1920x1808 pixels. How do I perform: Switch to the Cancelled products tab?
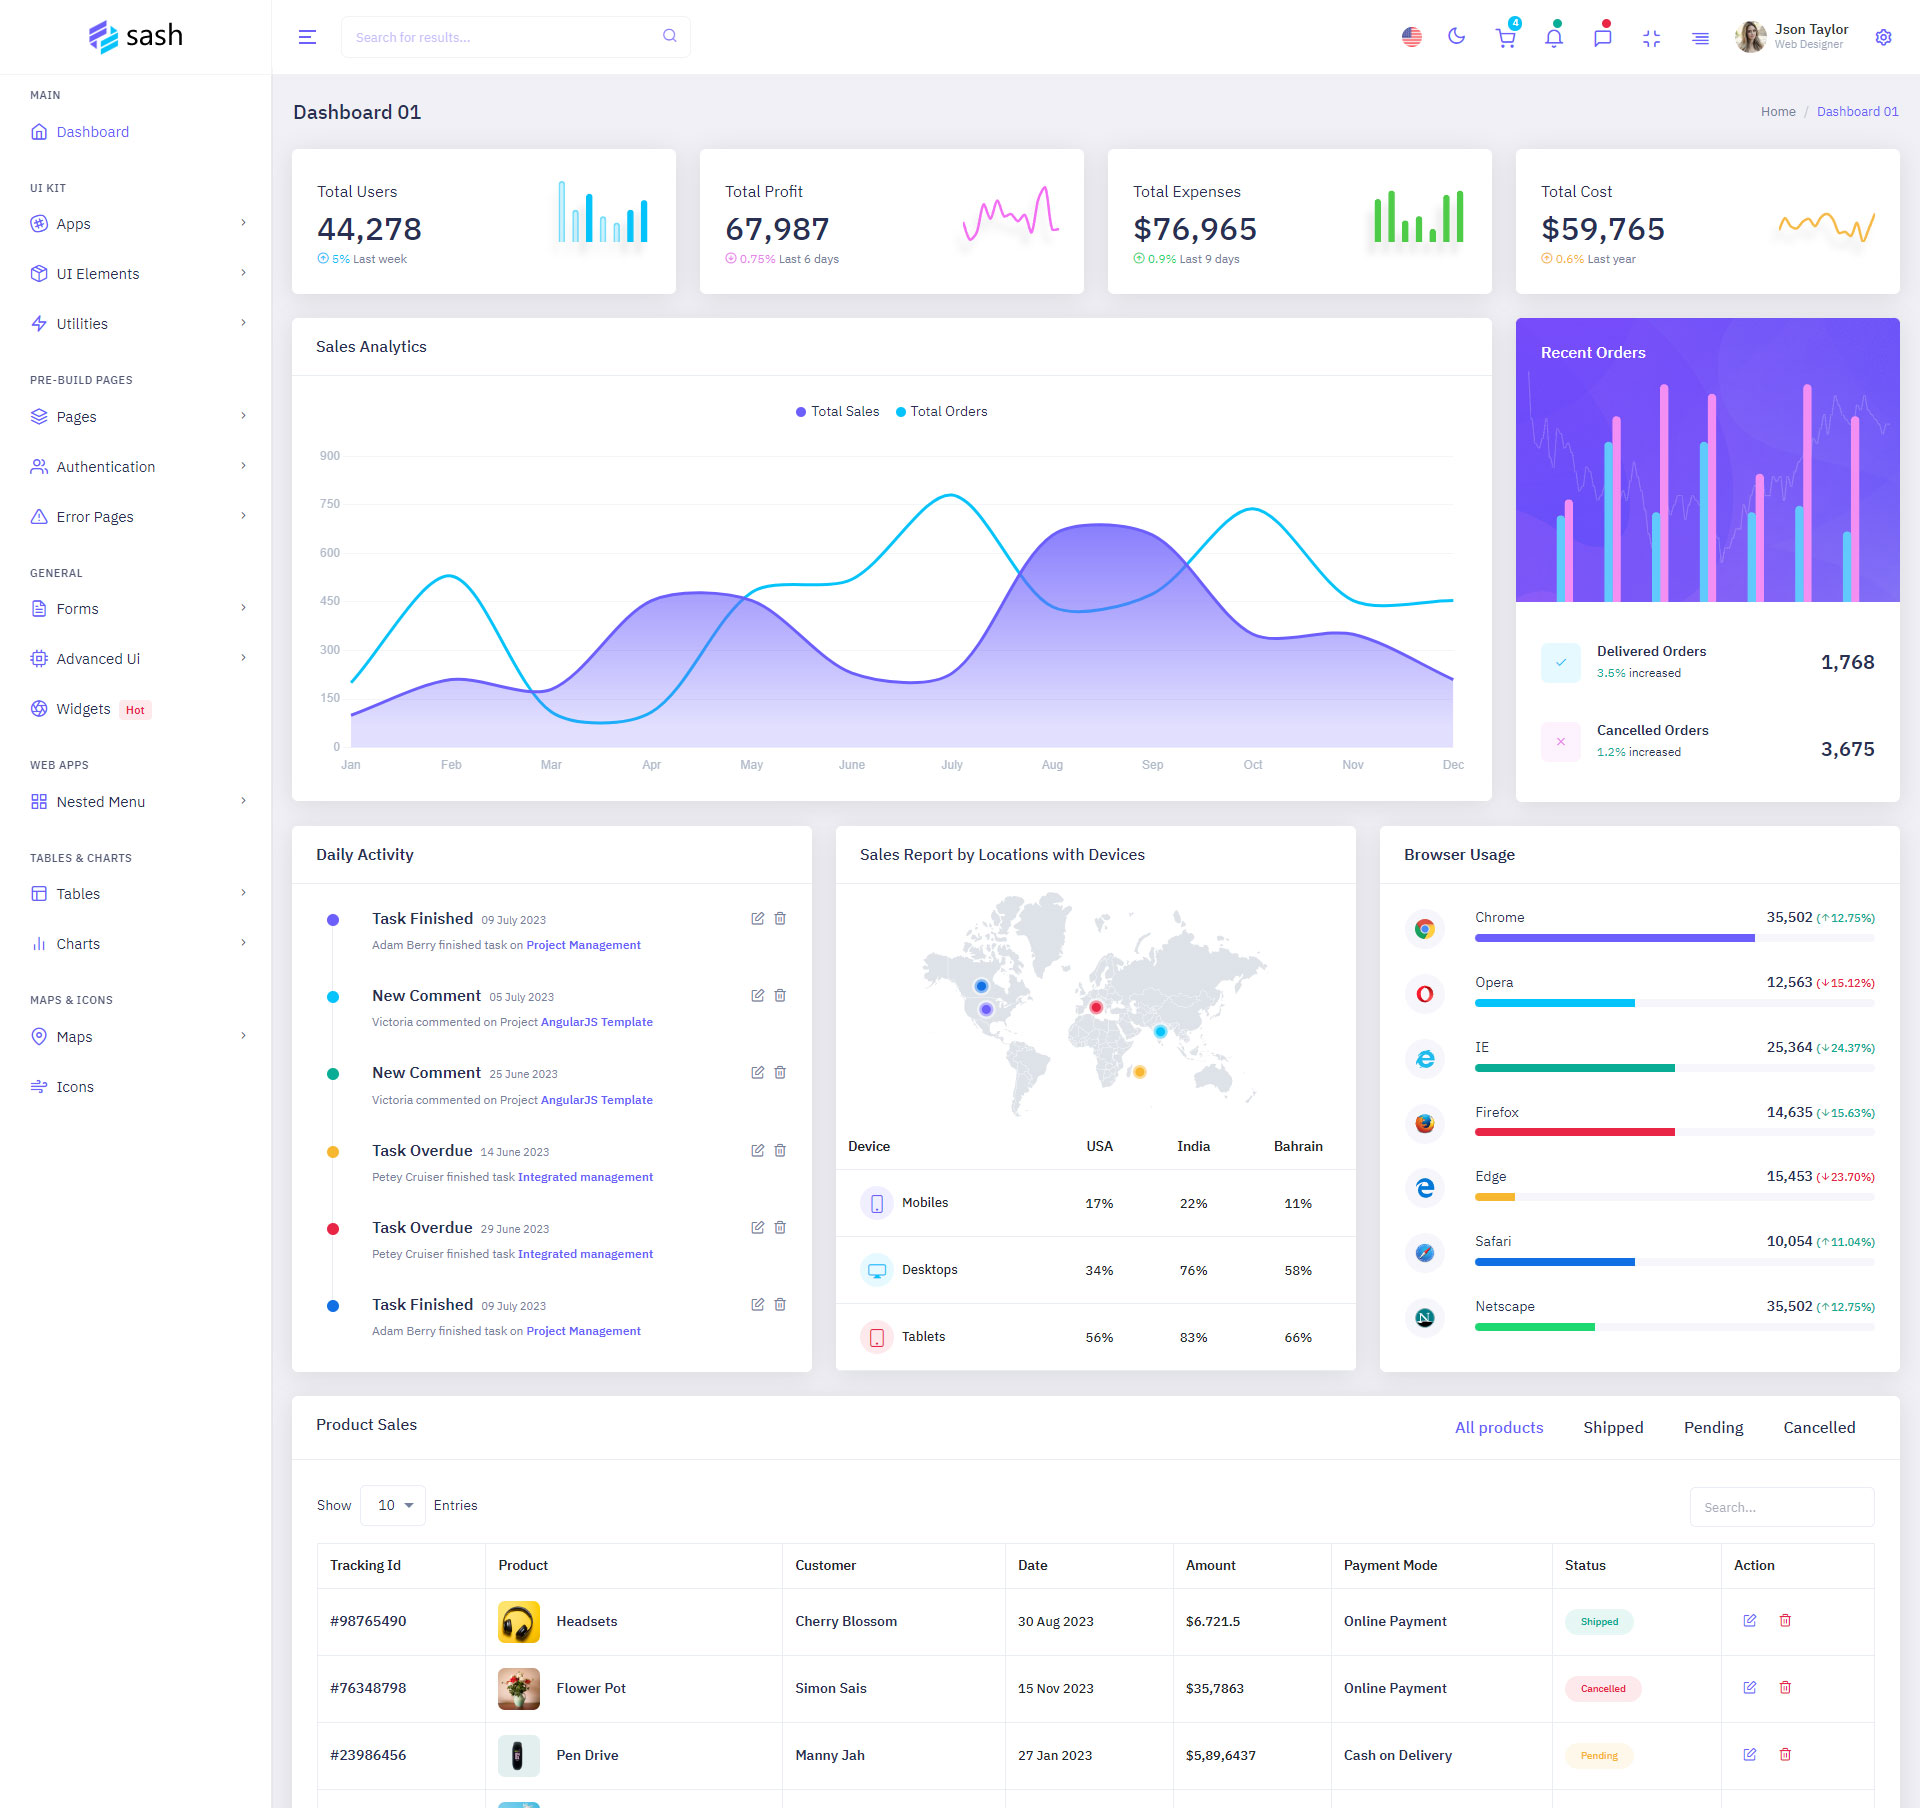1818,1427
